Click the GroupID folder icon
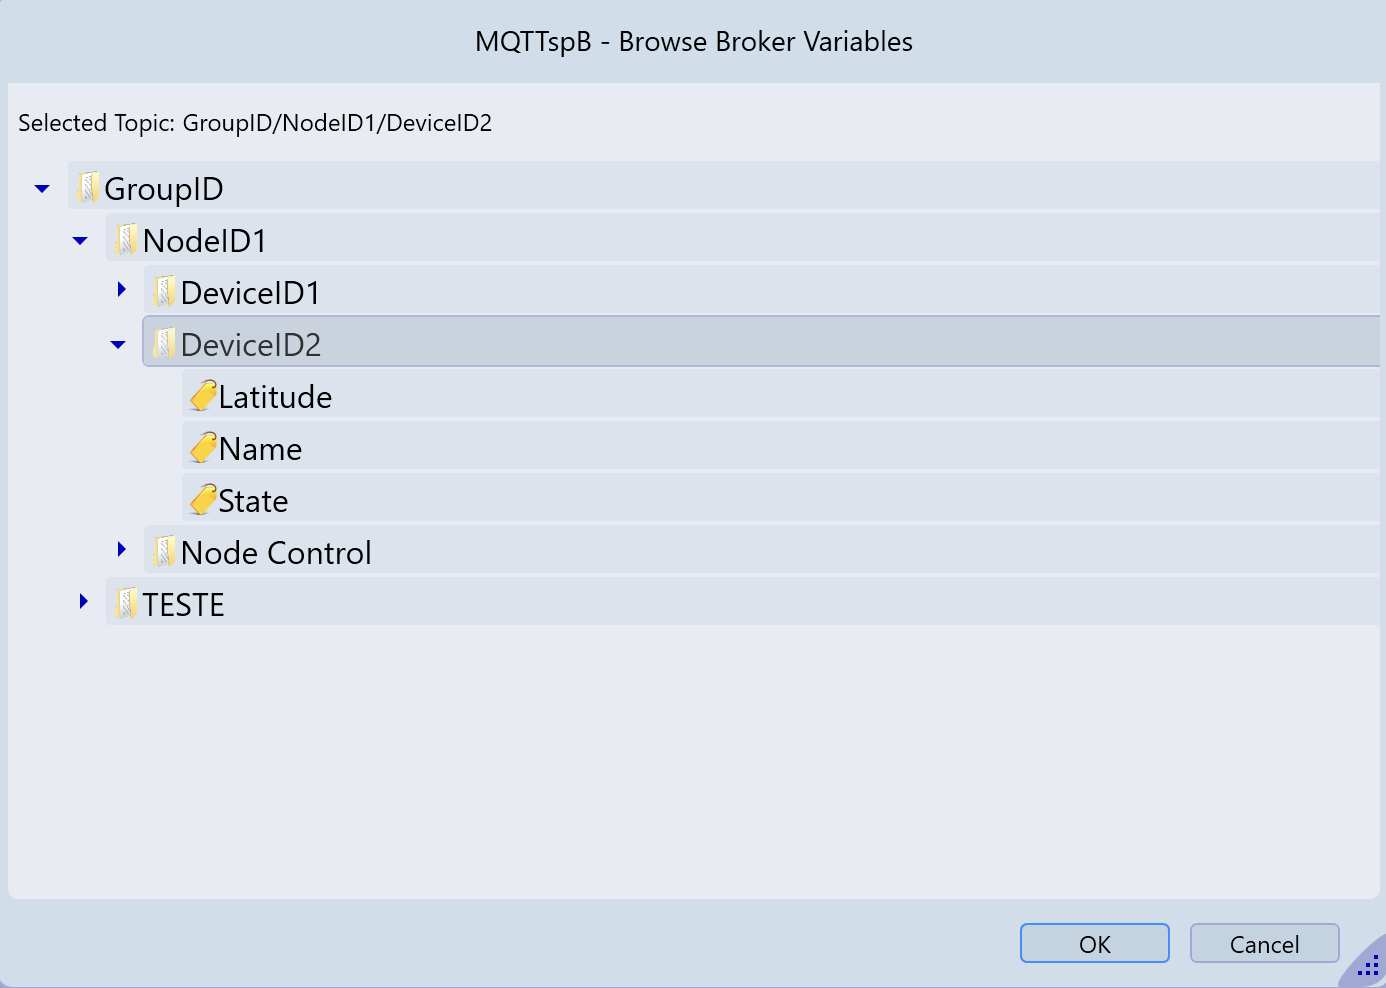This screenshot has height=988, width=1386. pos(88,187)
